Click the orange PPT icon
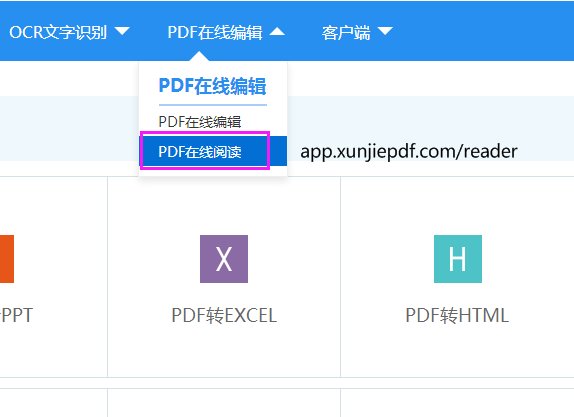 coord(7,259)
